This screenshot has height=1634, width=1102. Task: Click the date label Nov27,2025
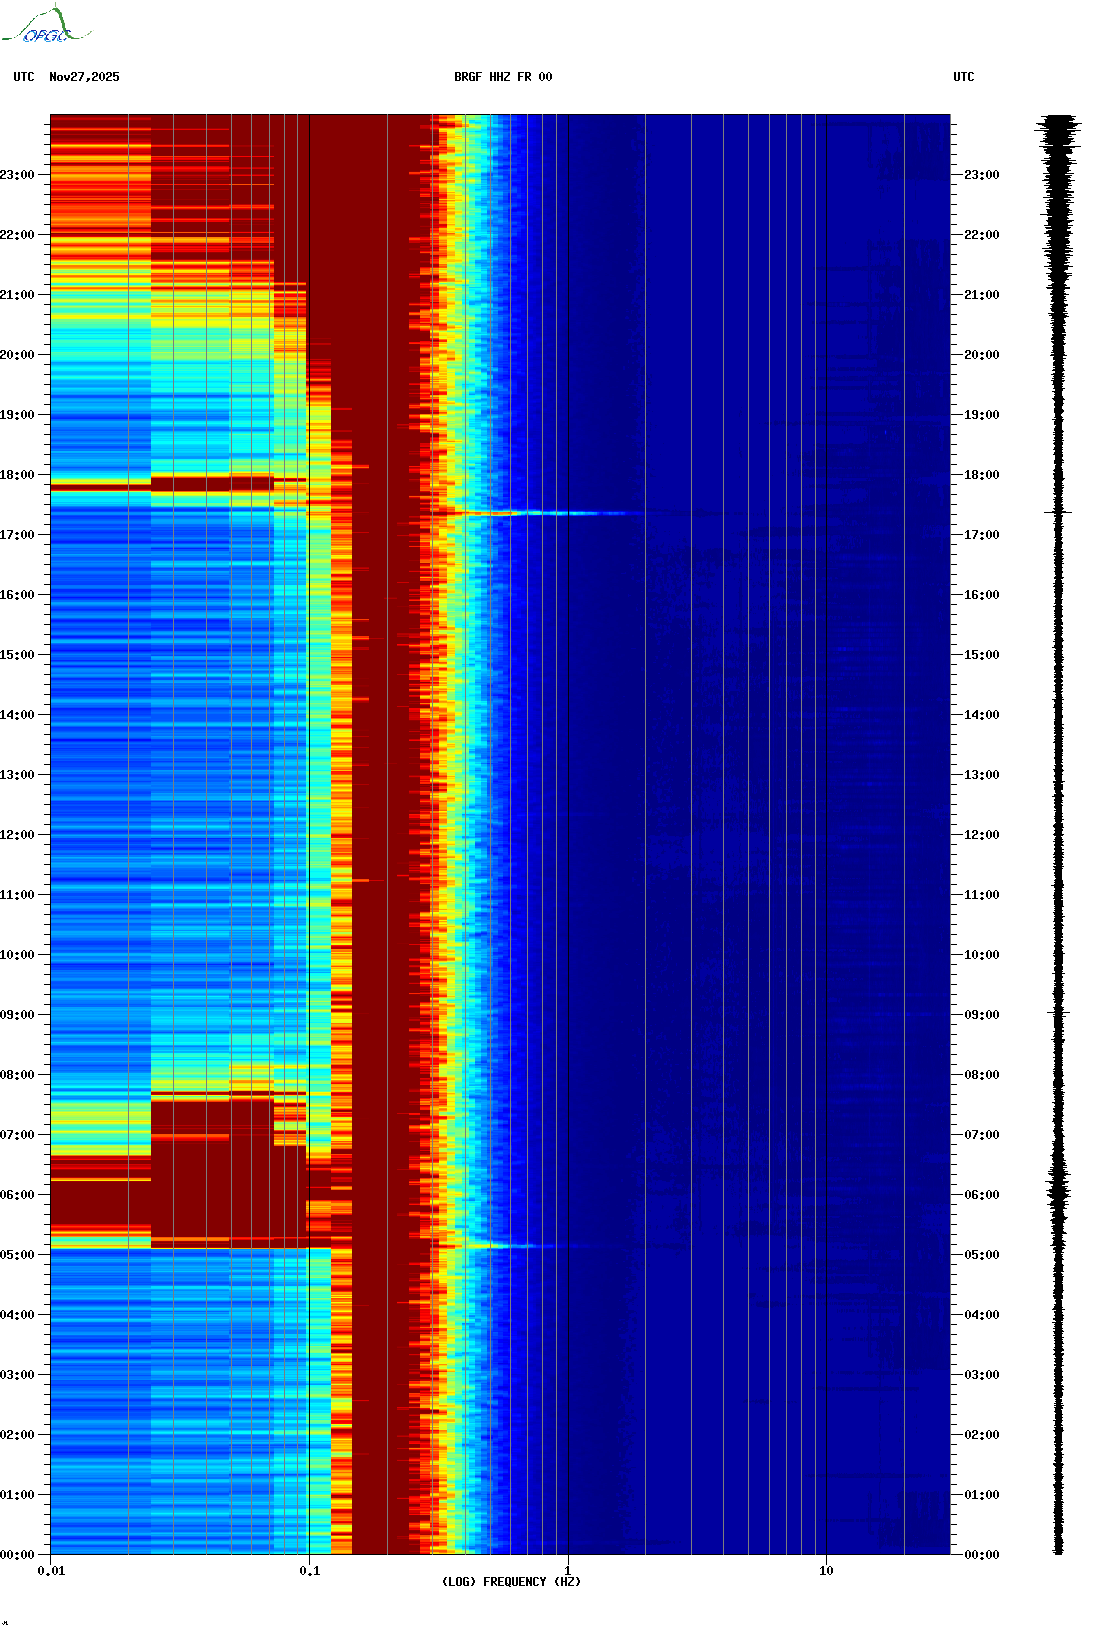tap(84, 77)
